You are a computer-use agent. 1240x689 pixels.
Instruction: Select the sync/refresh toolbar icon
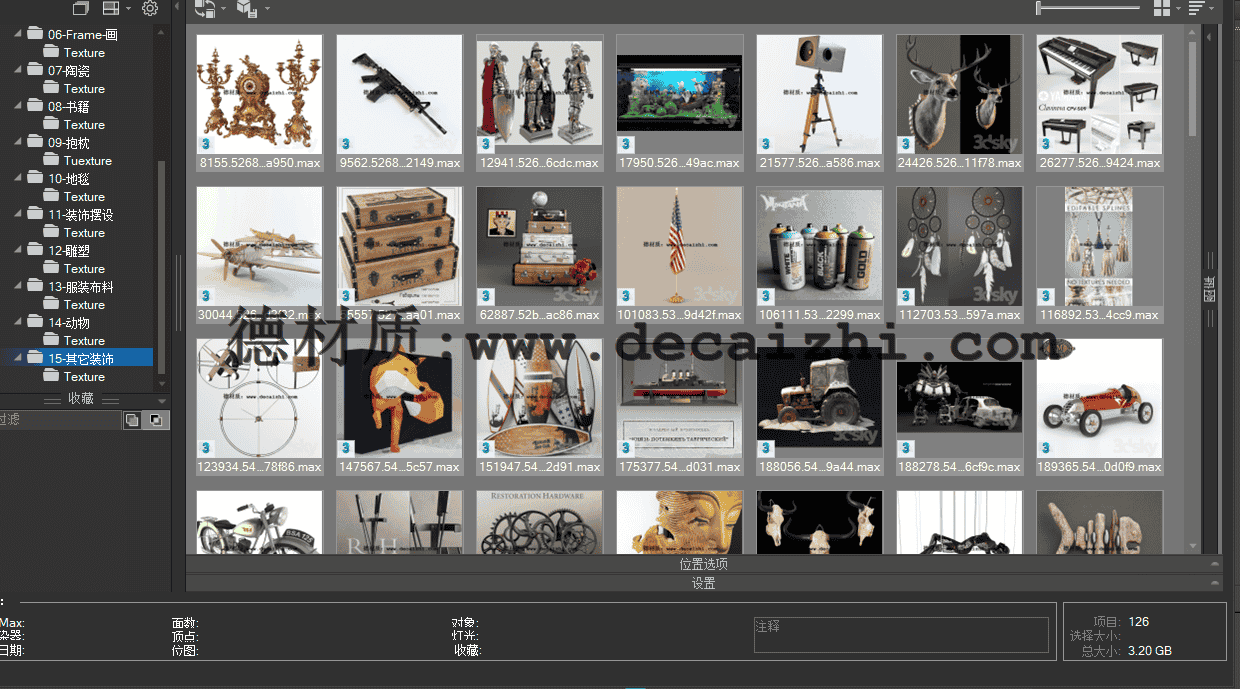[205, 9]
